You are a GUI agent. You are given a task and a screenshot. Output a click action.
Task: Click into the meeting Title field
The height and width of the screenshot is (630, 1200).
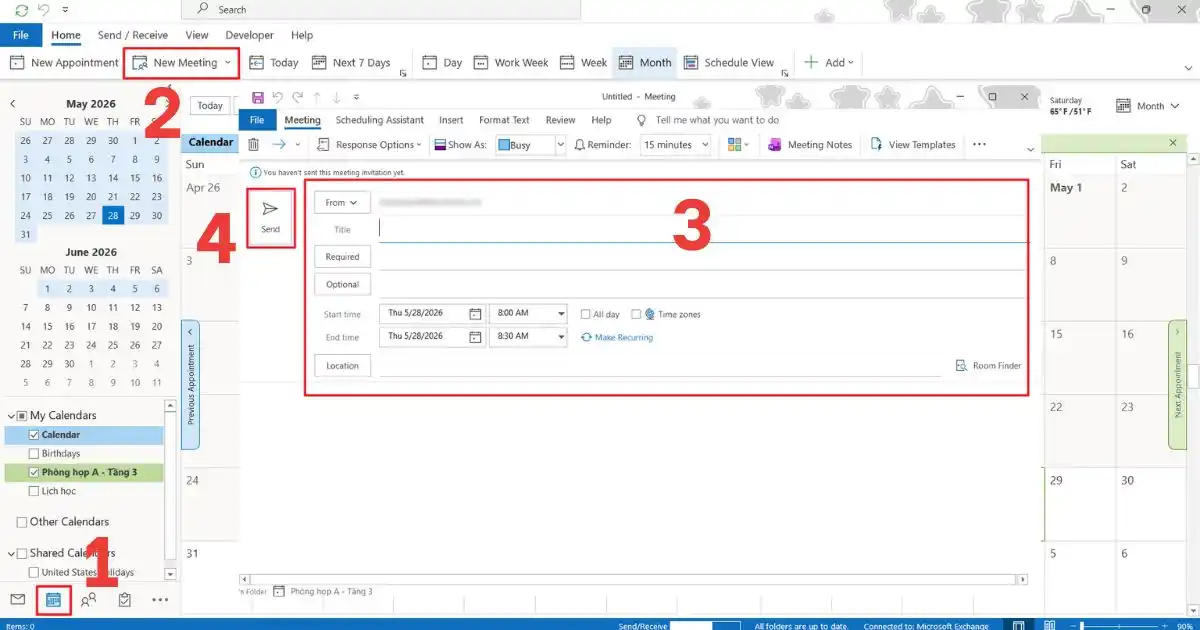pyautogui.click(x=703, y=230)
